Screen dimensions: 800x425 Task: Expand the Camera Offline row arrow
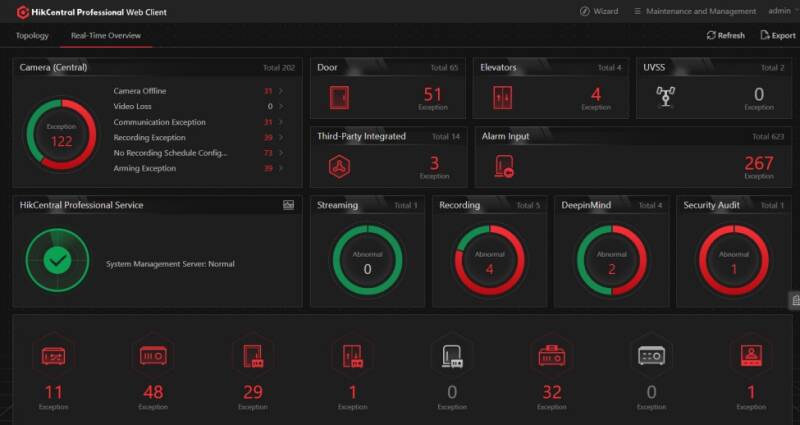coord(281,91)
